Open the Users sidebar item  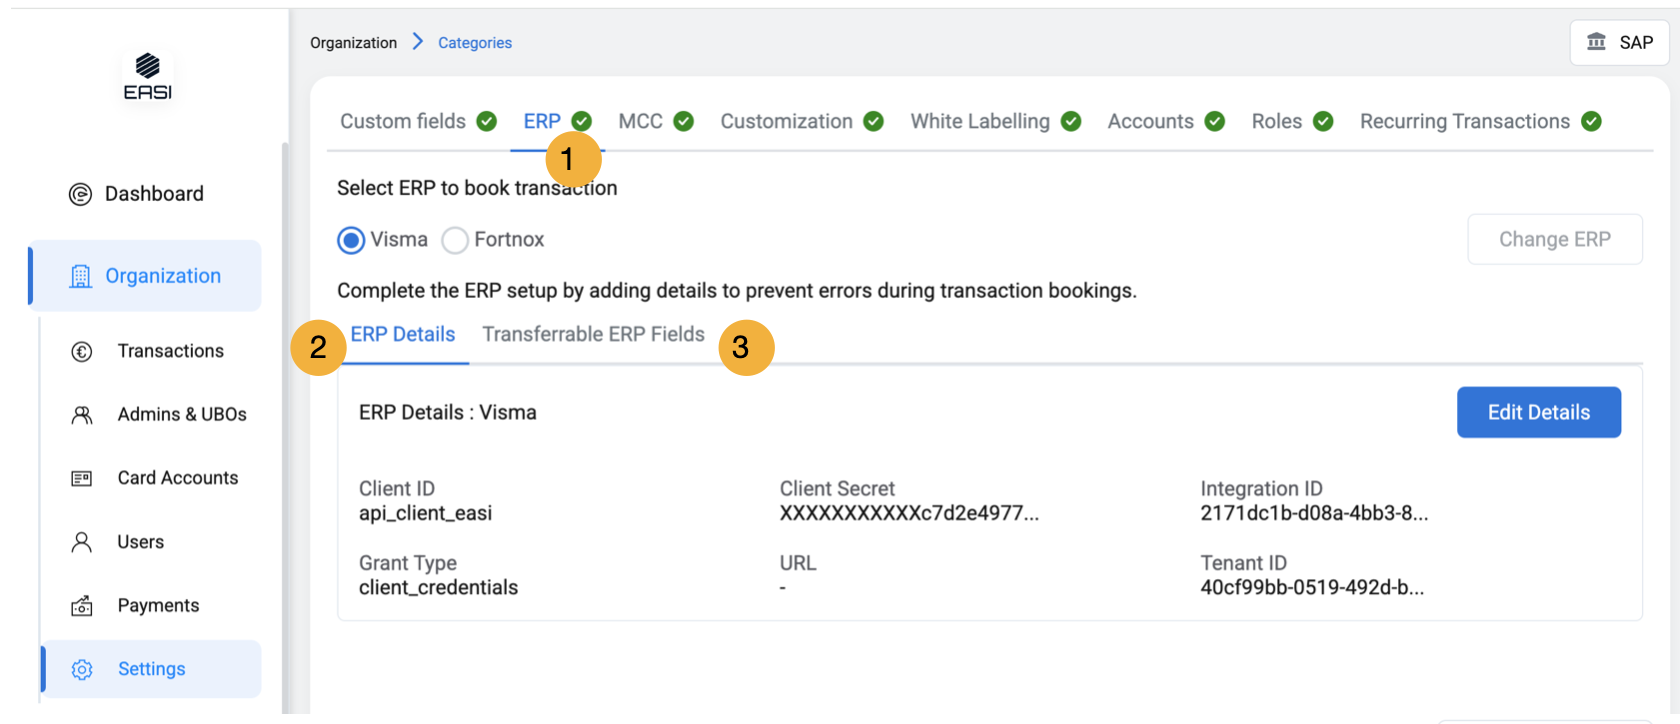pyautogui.click(x=140, y=542)
